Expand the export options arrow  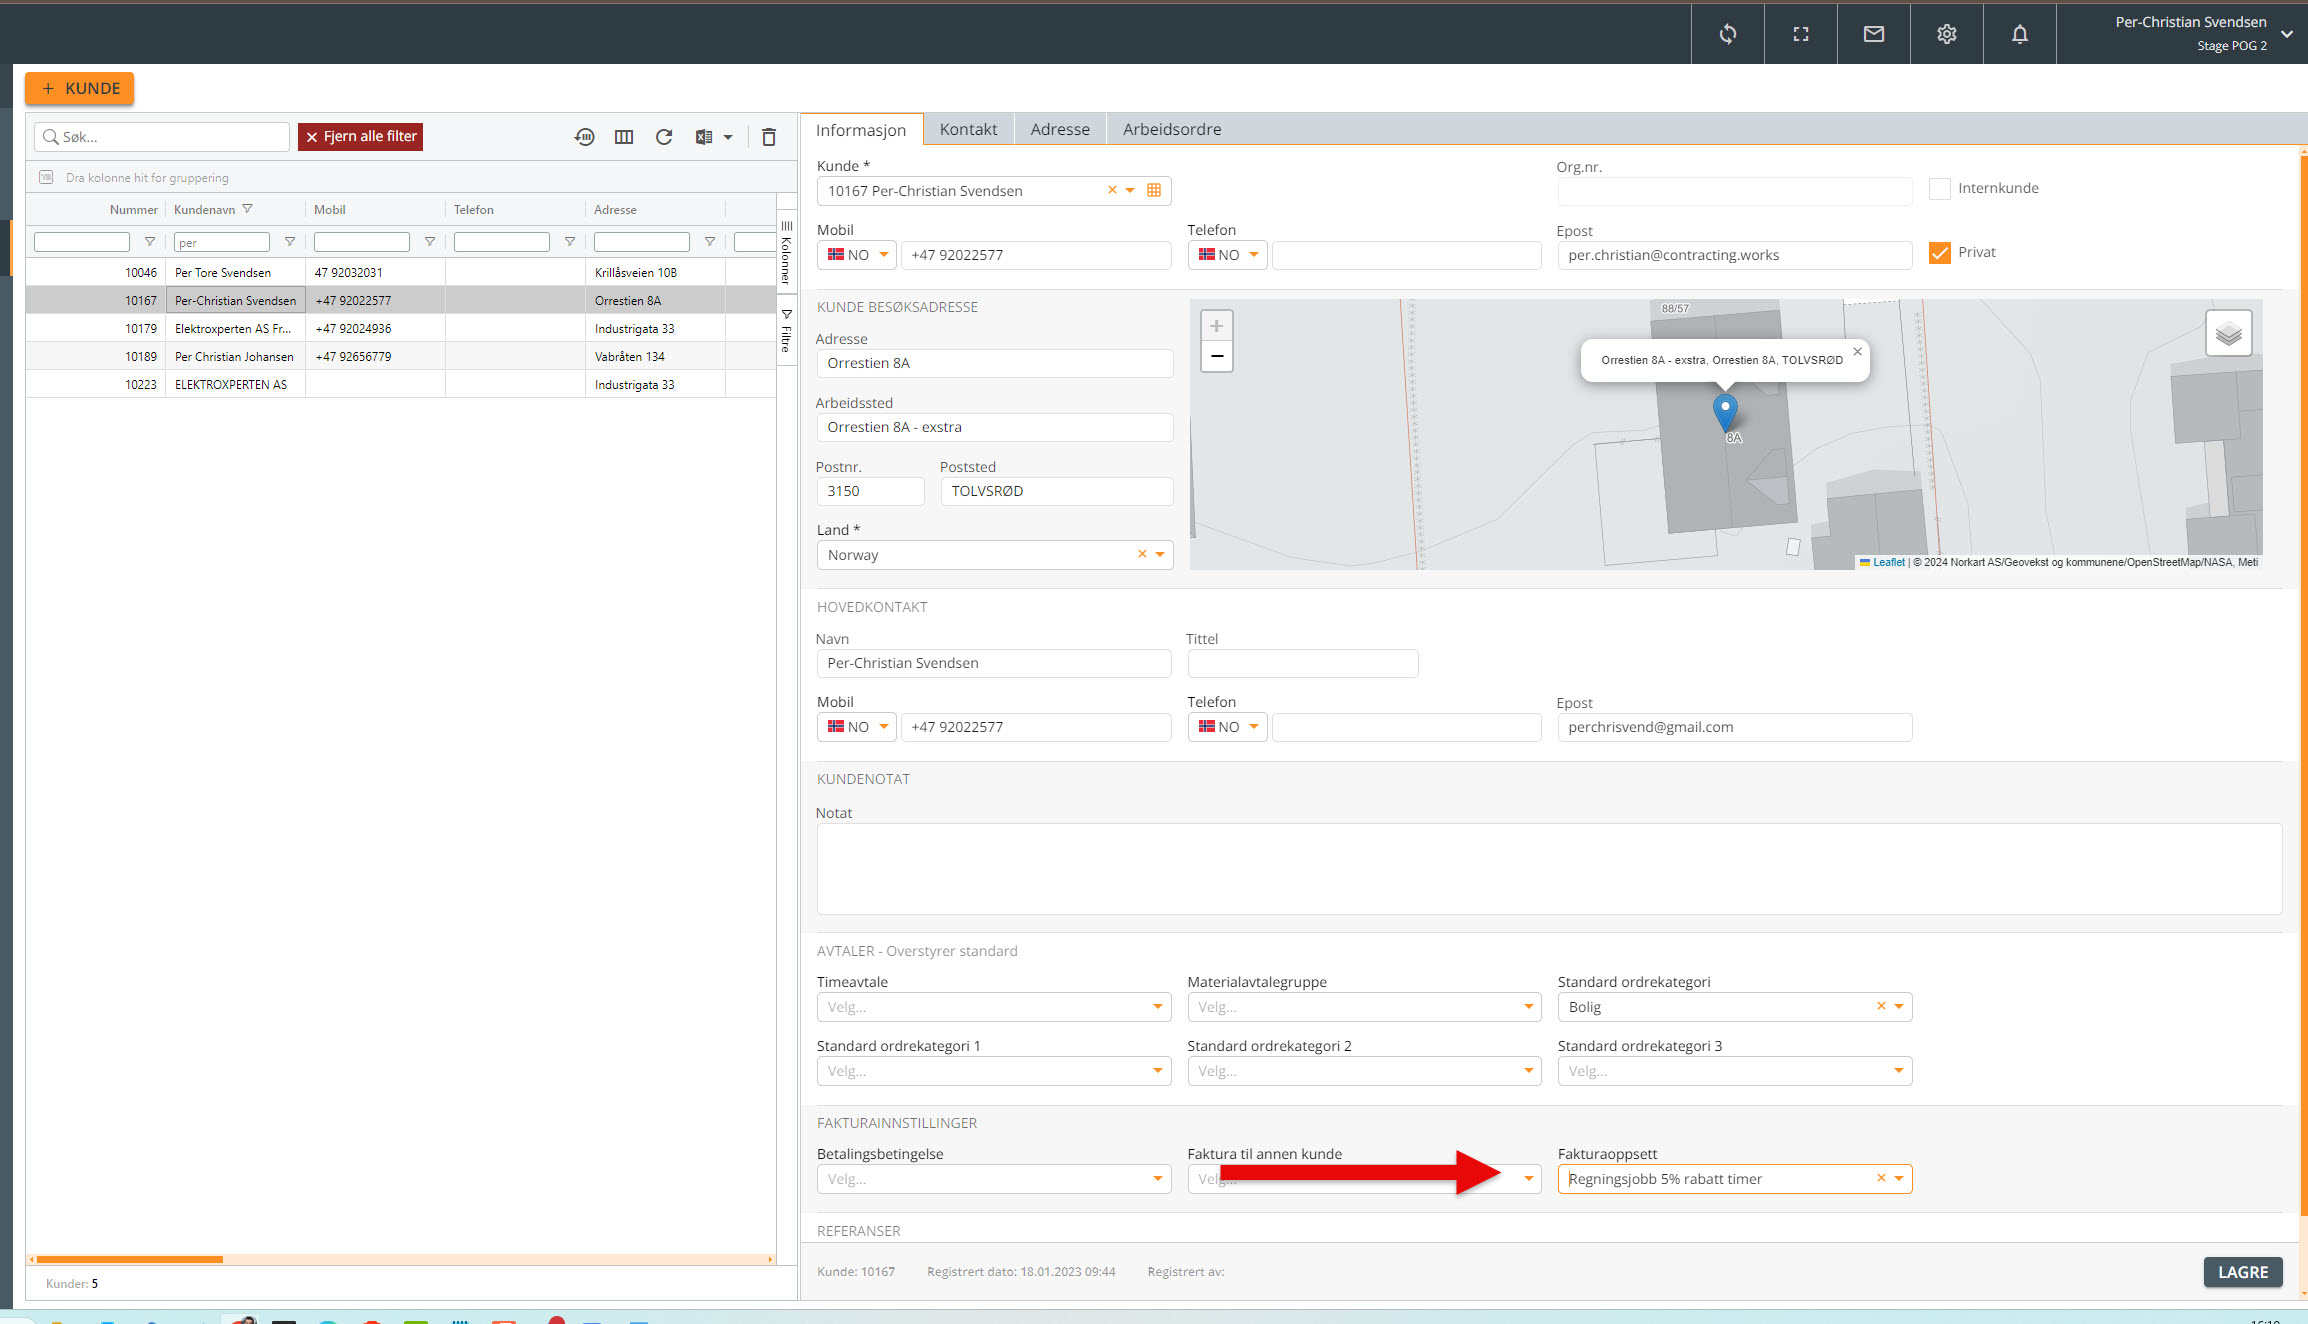tap(728, 137)
